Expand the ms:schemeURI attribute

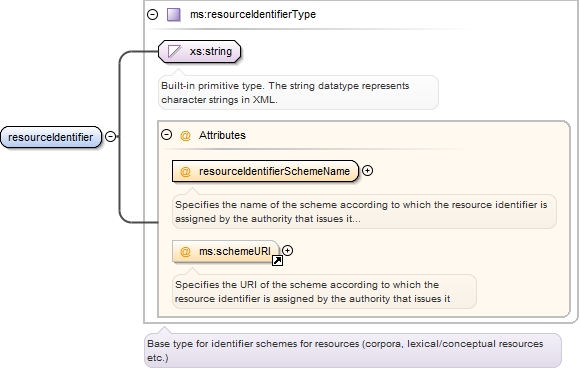pyautogui.click(x=287, y=251)
